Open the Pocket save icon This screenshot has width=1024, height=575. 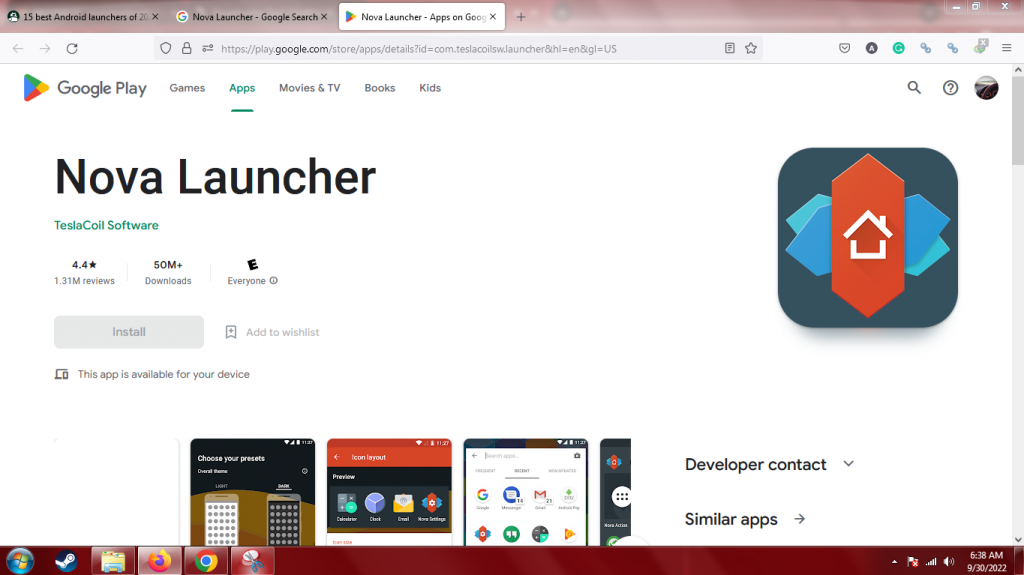pyautogui.click(x=844, y=48)
